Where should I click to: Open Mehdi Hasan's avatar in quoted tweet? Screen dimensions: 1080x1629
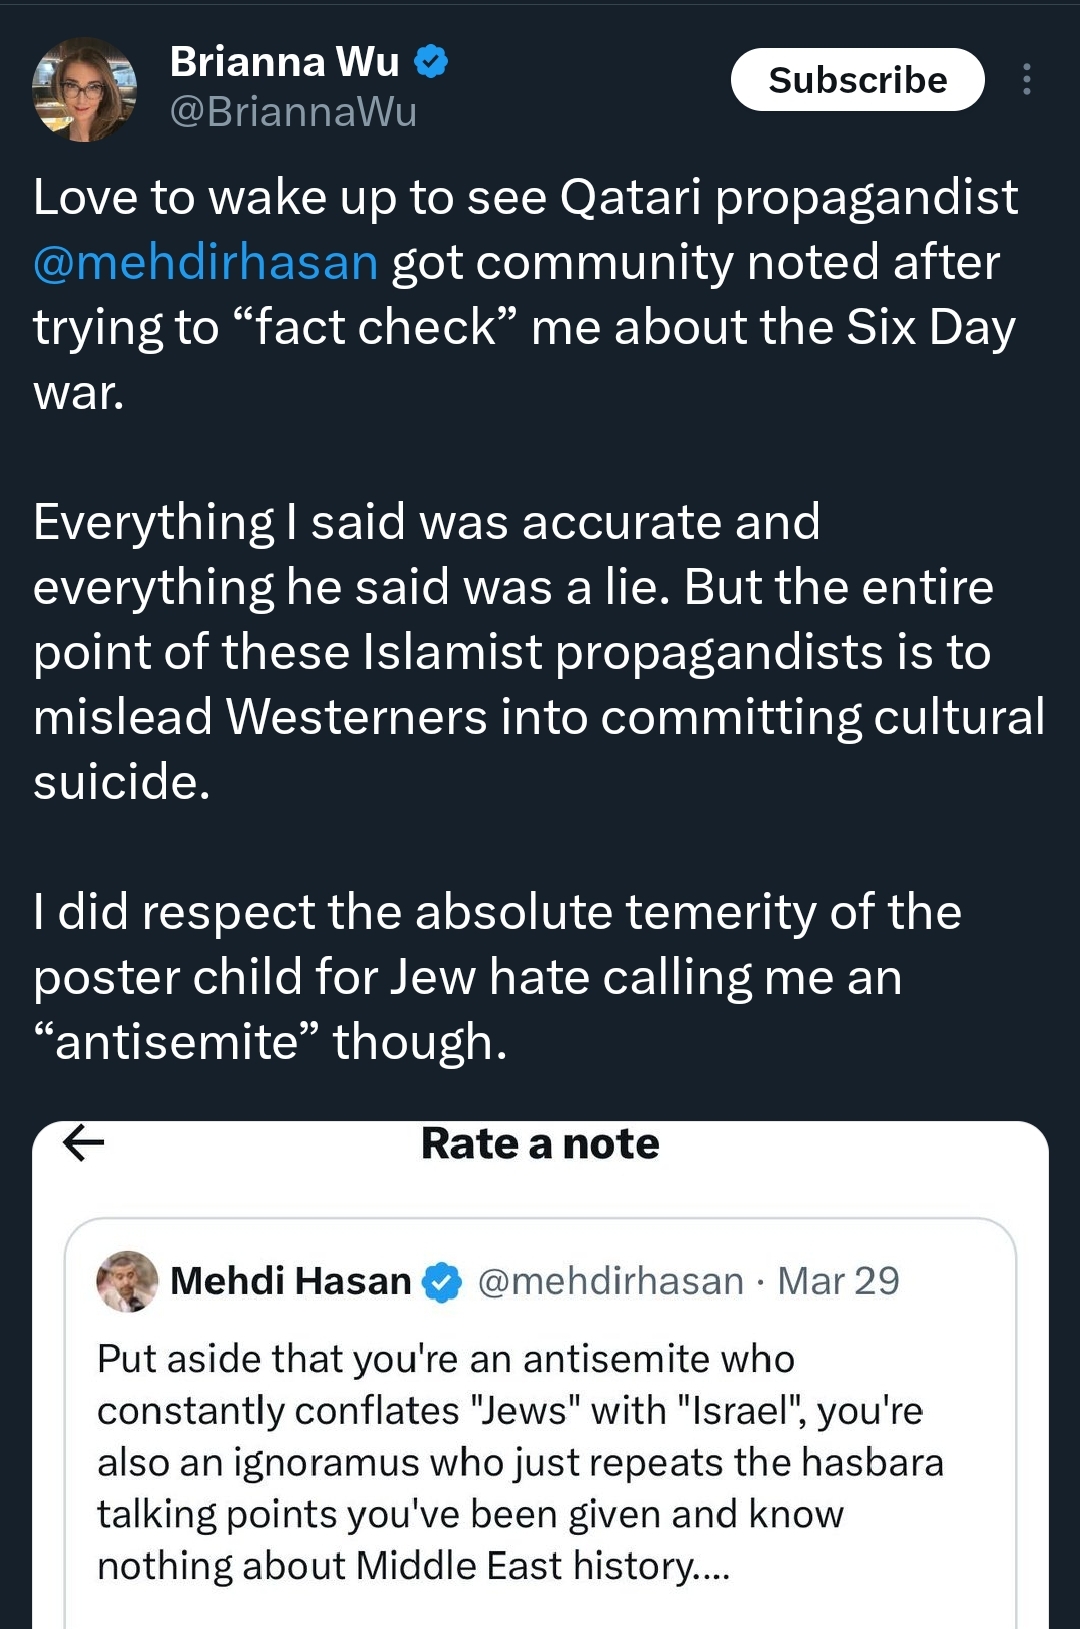coord(127,1281)
